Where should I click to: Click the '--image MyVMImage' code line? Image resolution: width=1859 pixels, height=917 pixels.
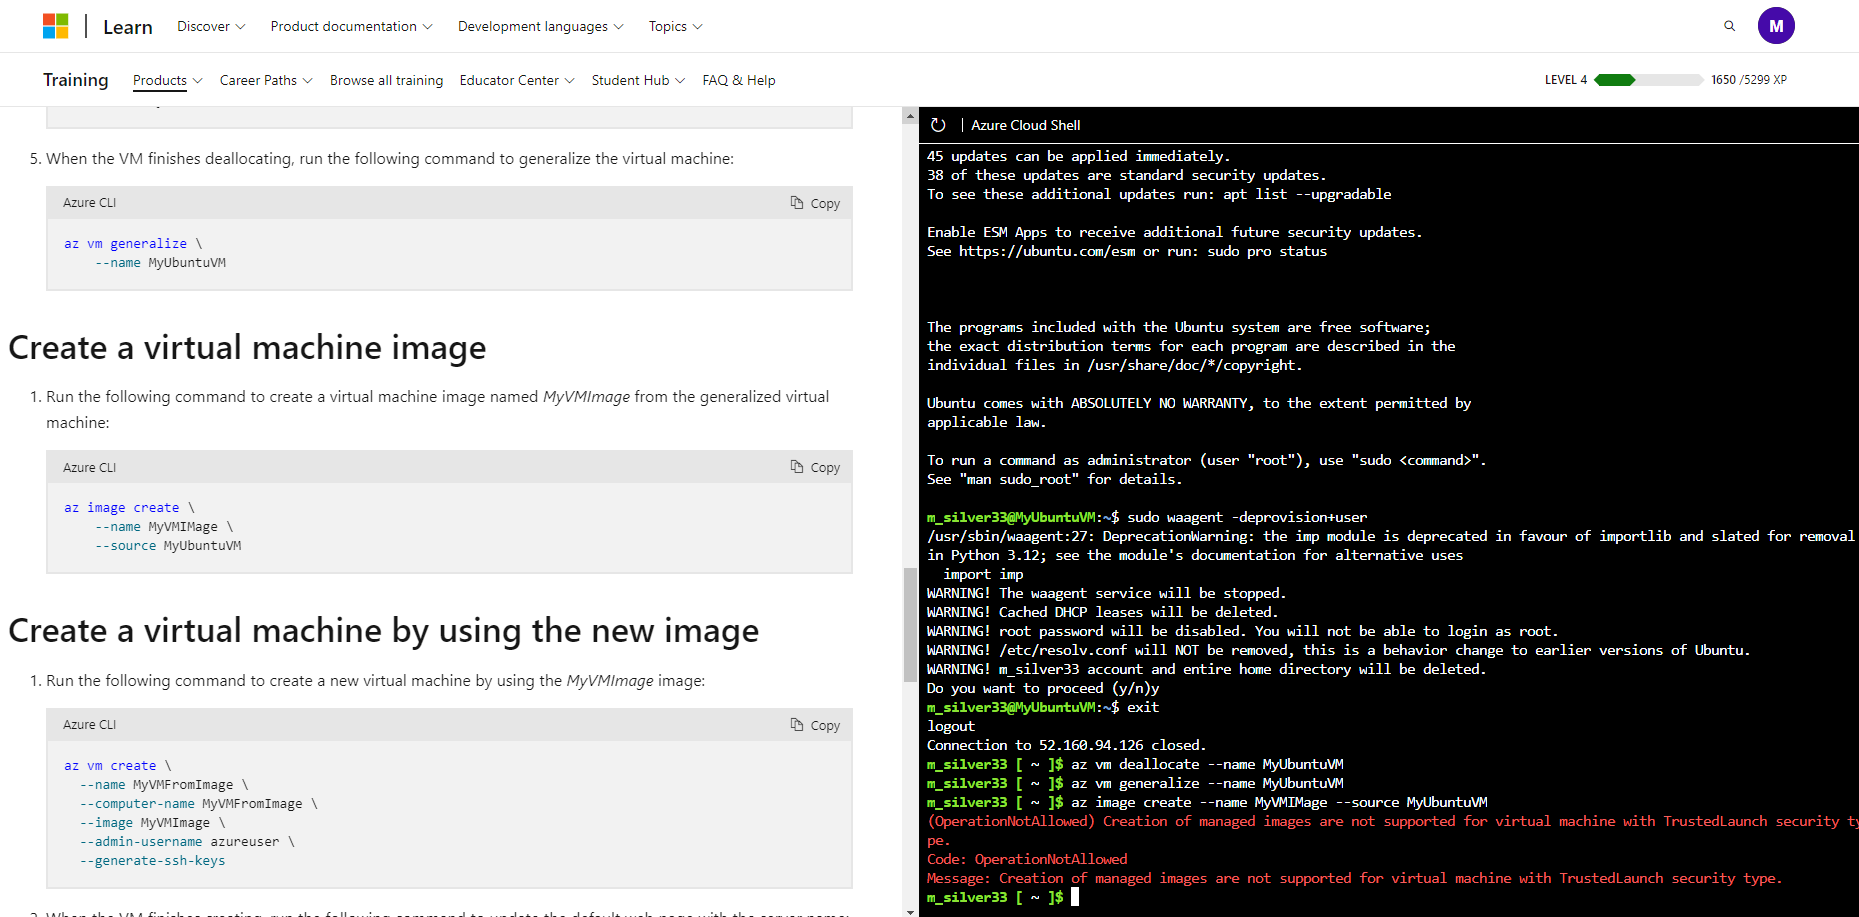pos(152,823)
